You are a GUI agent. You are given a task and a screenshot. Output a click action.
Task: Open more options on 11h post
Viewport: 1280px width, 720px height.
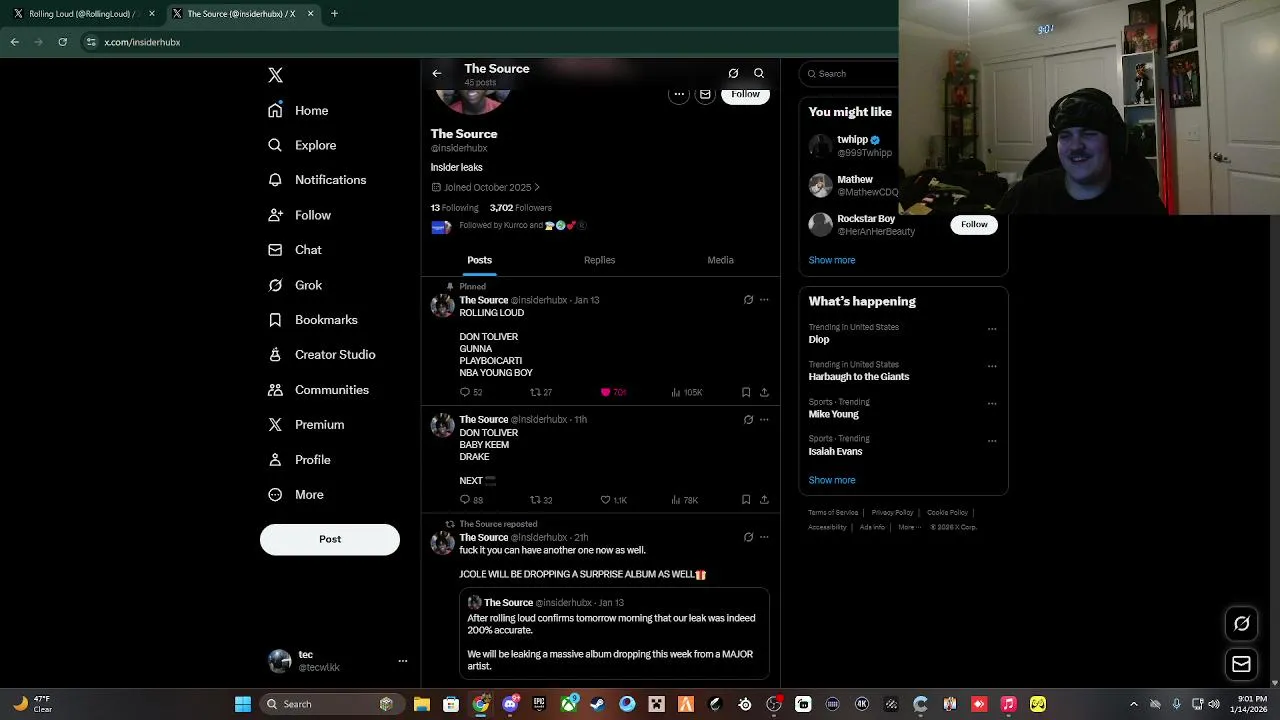click(x=764, y=420)
